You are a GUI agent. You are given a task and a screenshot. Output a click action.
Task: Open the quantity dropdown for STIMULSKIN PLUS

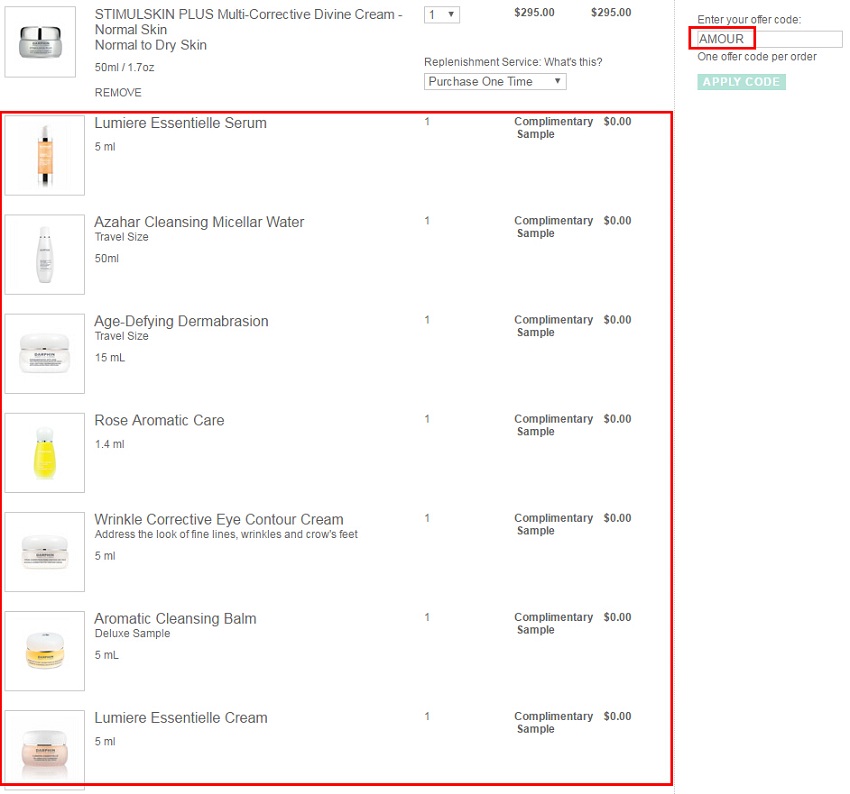[x=442, y=15]
